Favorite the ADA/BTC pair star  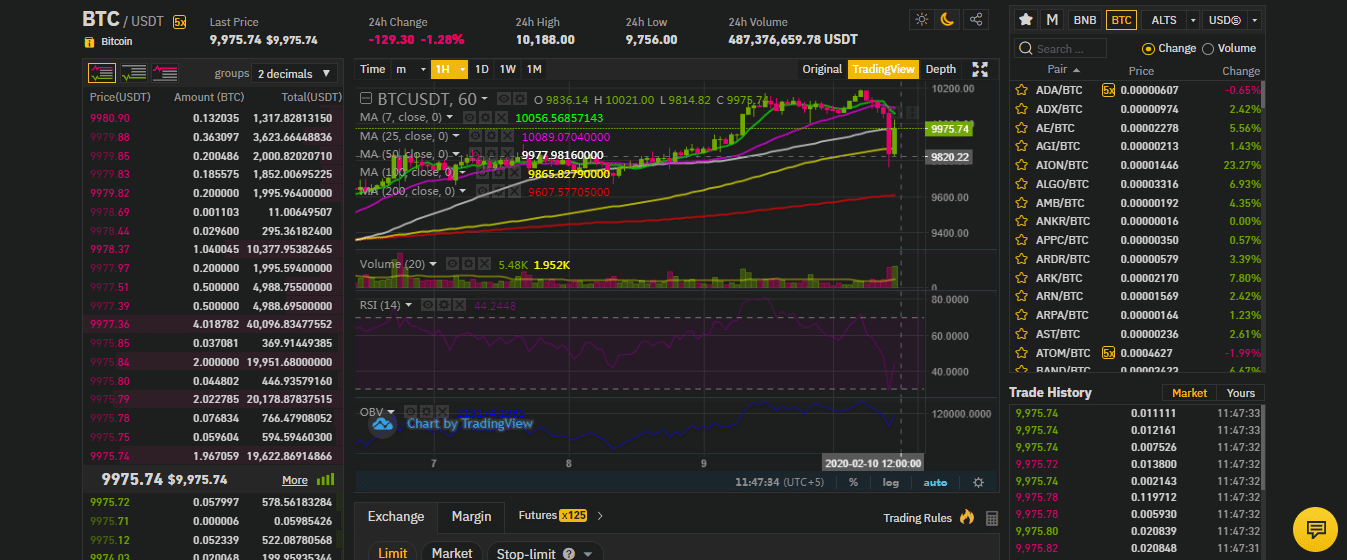pyautogui.click(x=1022, y=89)
